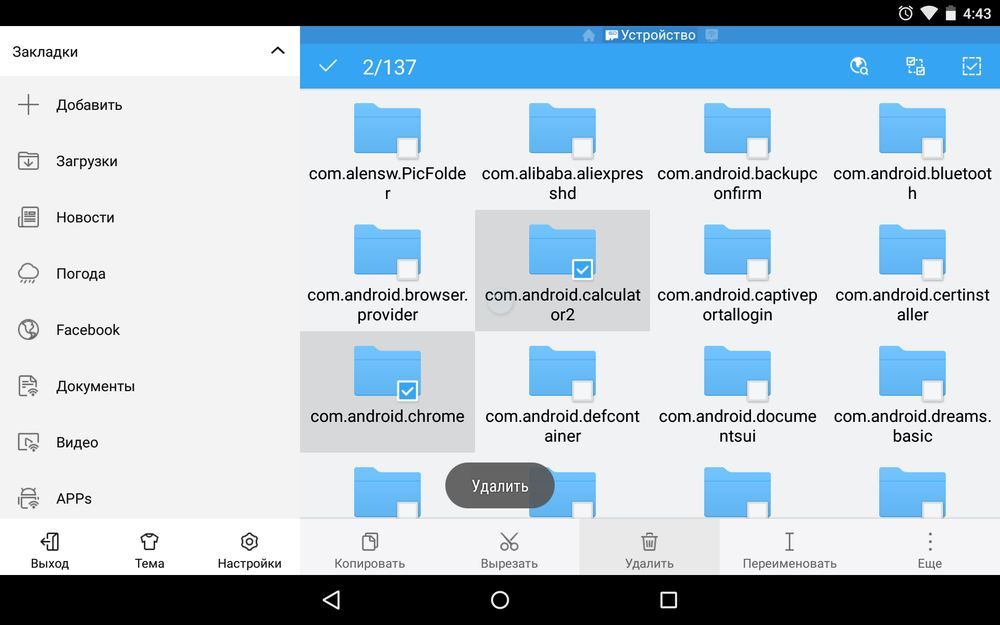Viewport: 1000px width, 625px height.
Task: Check the com.android.captiveportallogin checkbox
Action: (757, 269)
